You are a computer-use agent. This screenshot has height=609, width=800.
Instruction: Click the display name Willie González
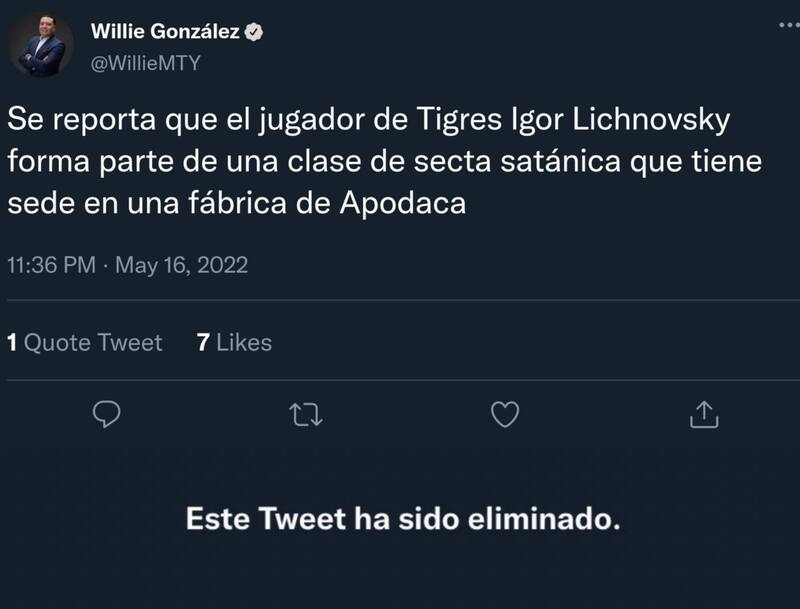pyautogui.click(x=165, y=32)
